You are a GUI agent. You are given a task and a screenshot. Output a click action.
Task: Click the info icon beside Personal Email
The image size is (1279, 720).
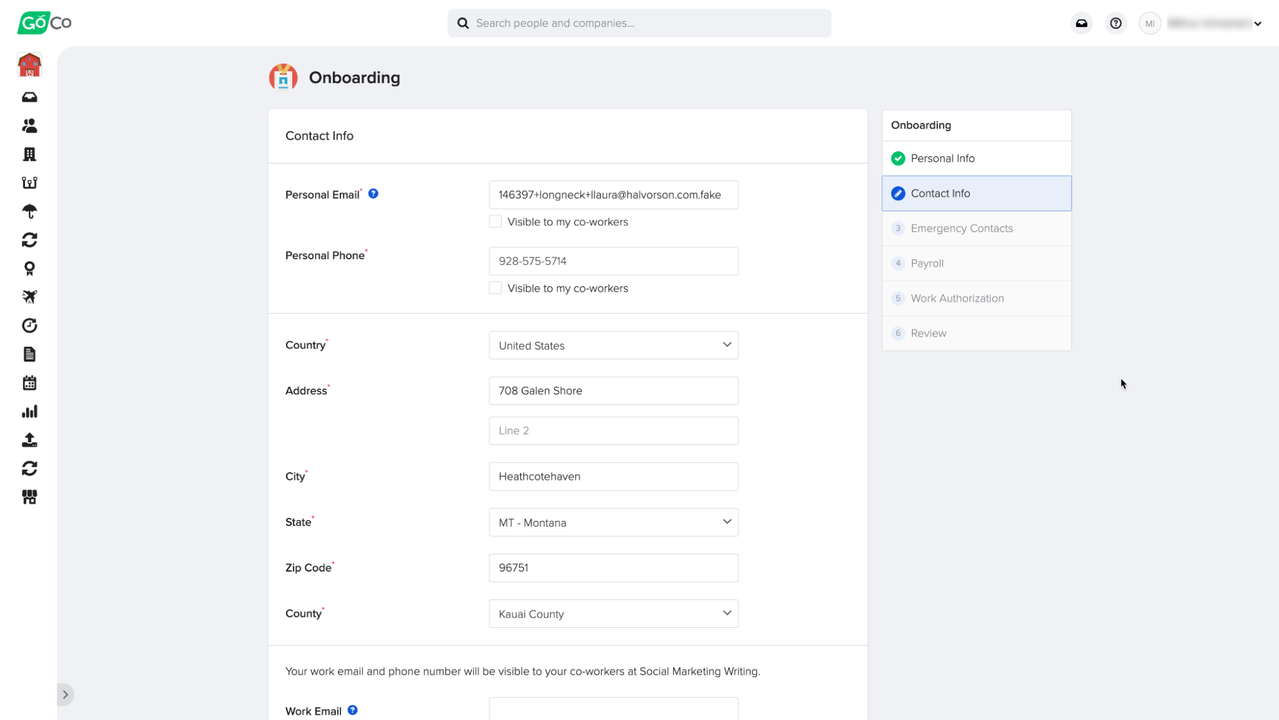pos(373,194)
